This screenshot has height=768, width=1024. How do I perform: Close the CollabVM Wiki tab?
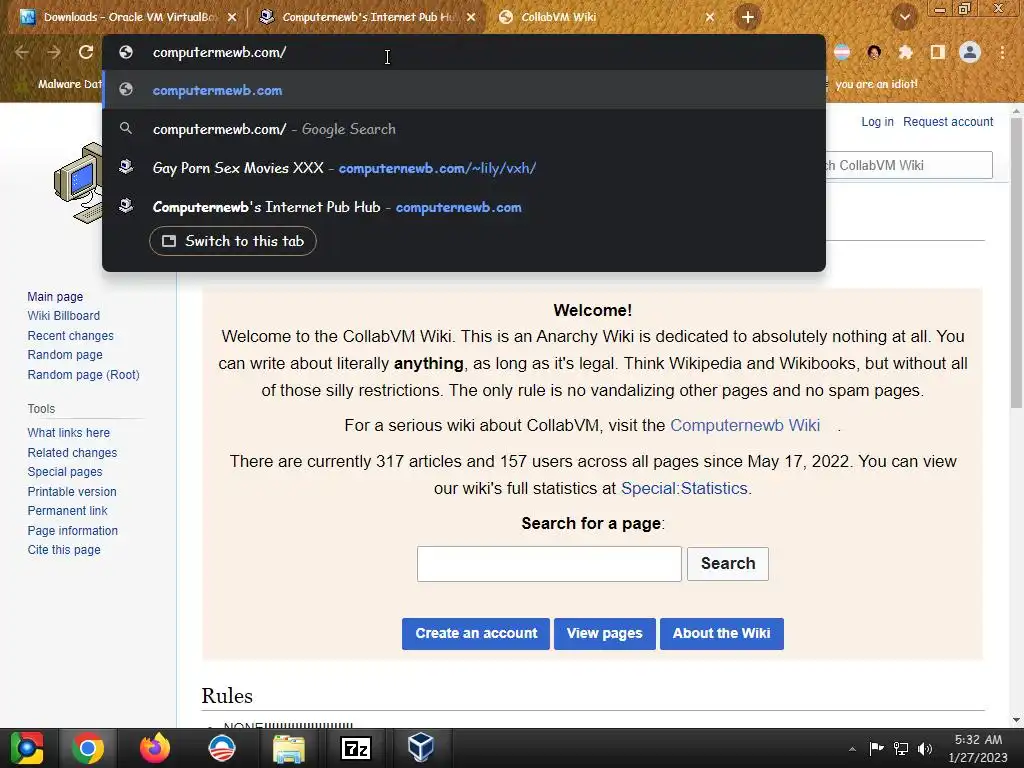710,17
